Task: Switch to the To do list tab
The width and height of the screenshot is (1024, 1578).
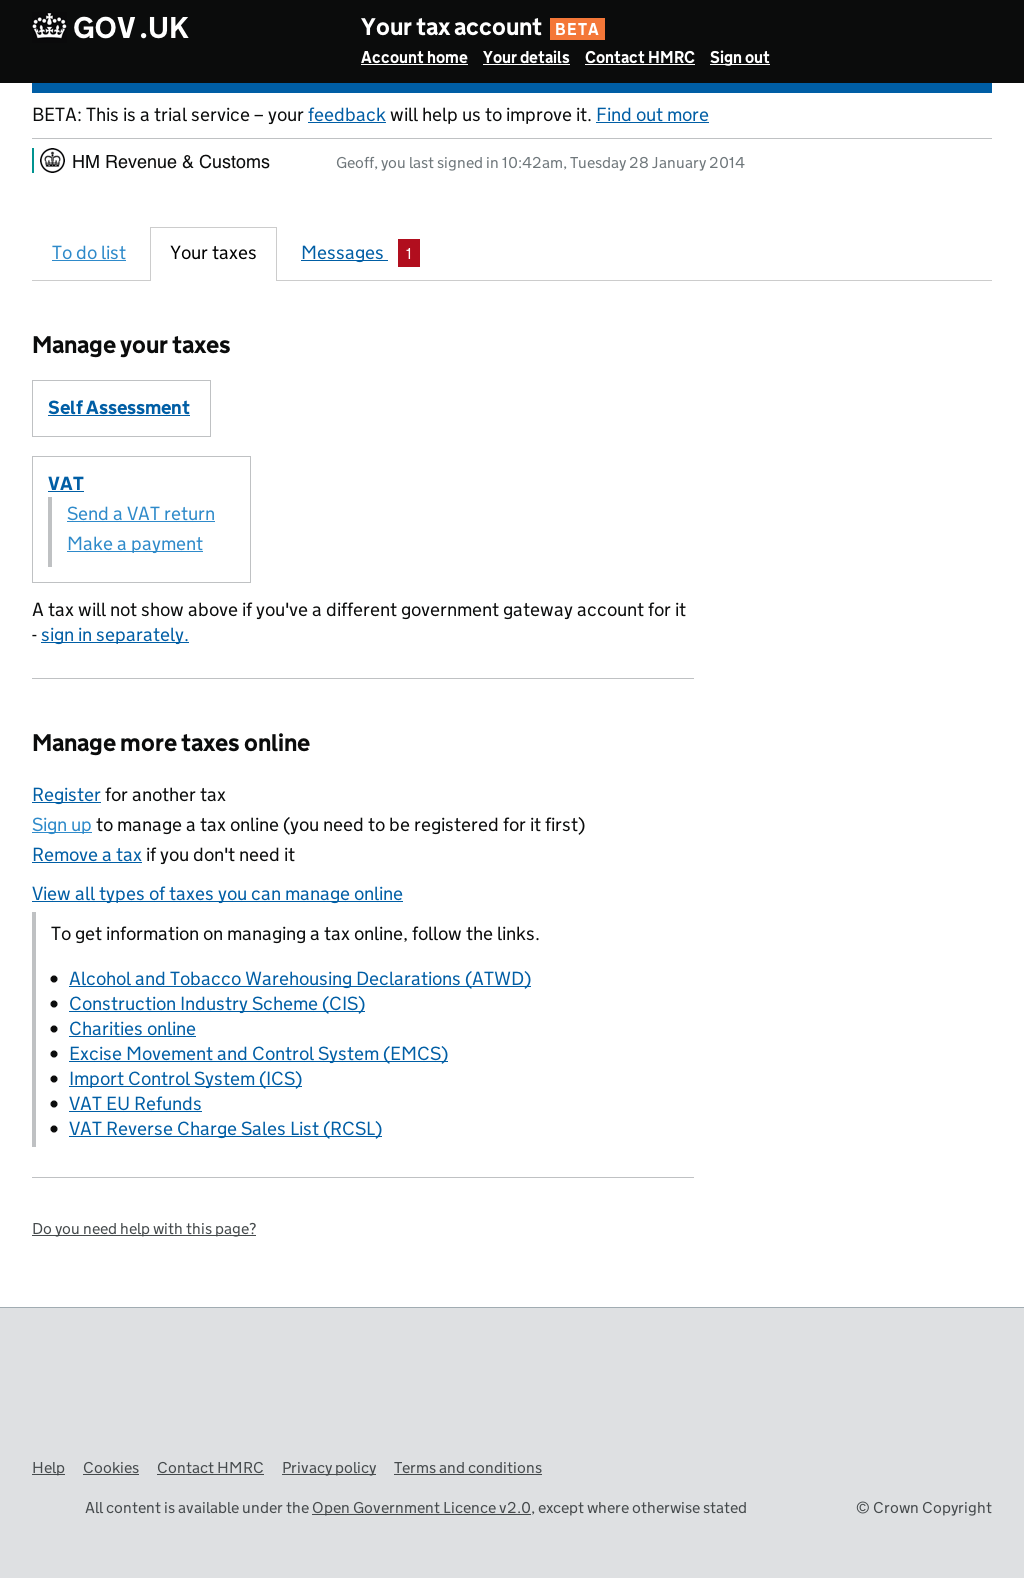Action: point(89,253)
